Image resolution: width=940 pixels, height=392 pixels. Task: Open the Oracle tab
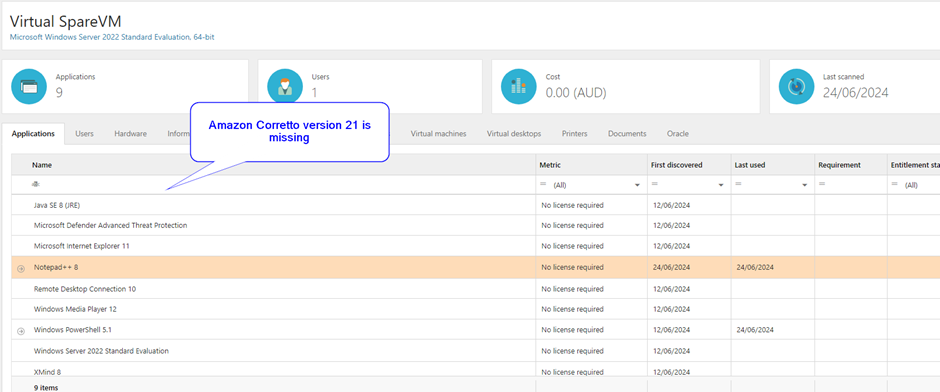[677, 134]
